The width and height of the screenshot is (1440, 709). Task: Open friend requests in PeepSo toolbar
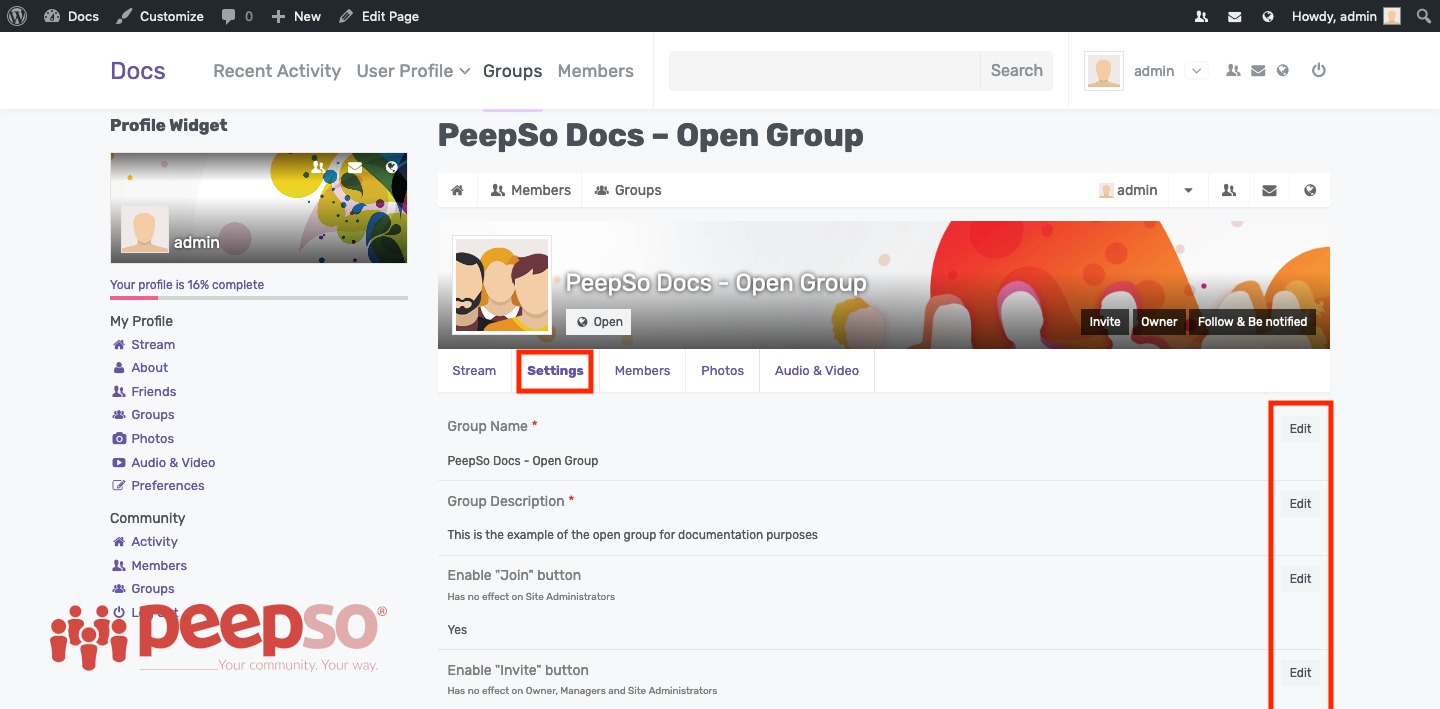(x=1229, y=190)
